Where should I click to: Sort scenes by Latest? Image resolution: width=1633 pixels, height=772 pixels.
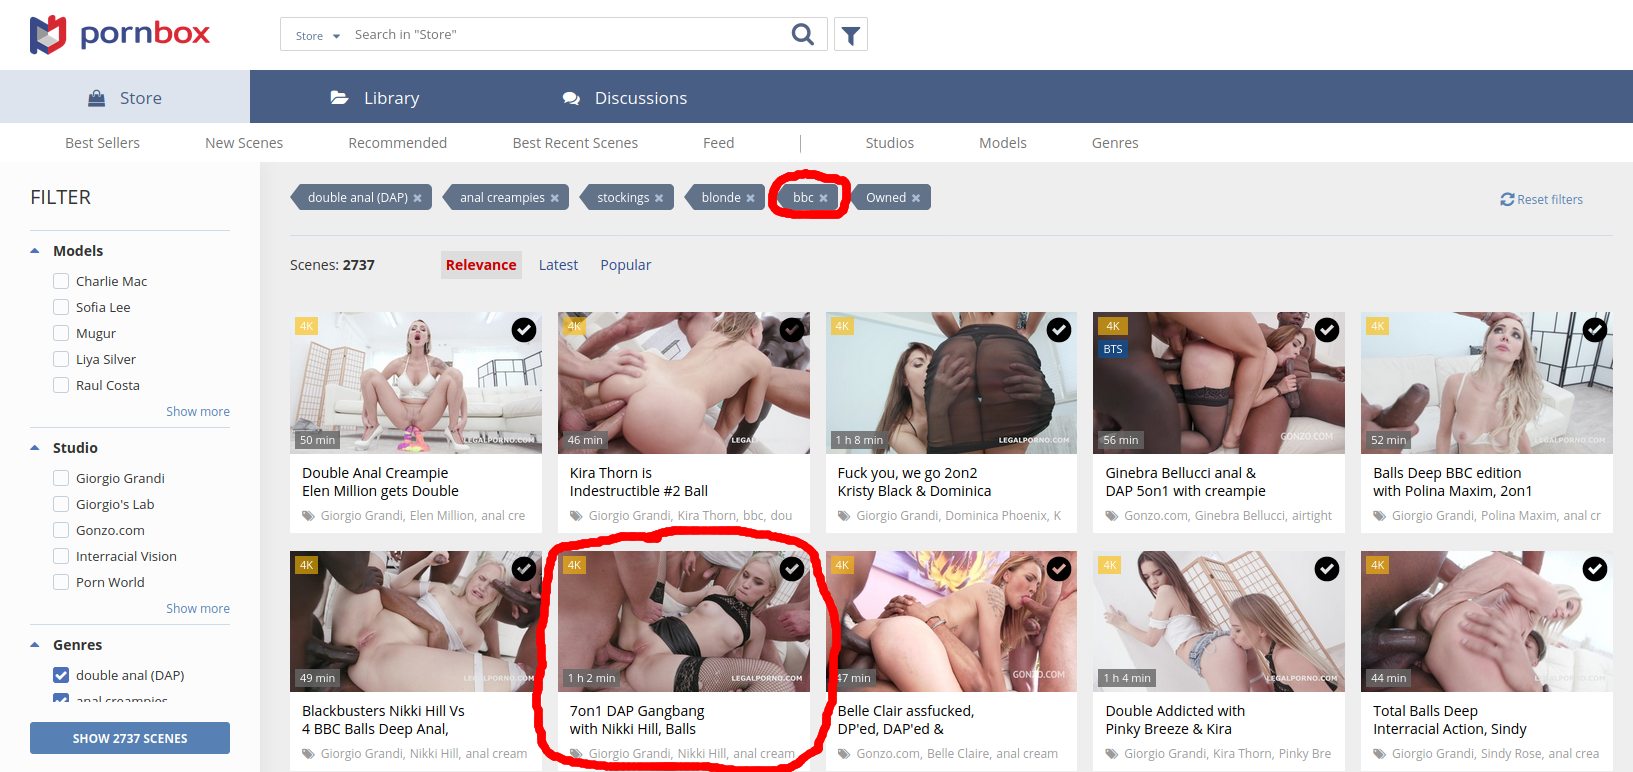pyautogui.click(x=558, y=265)
